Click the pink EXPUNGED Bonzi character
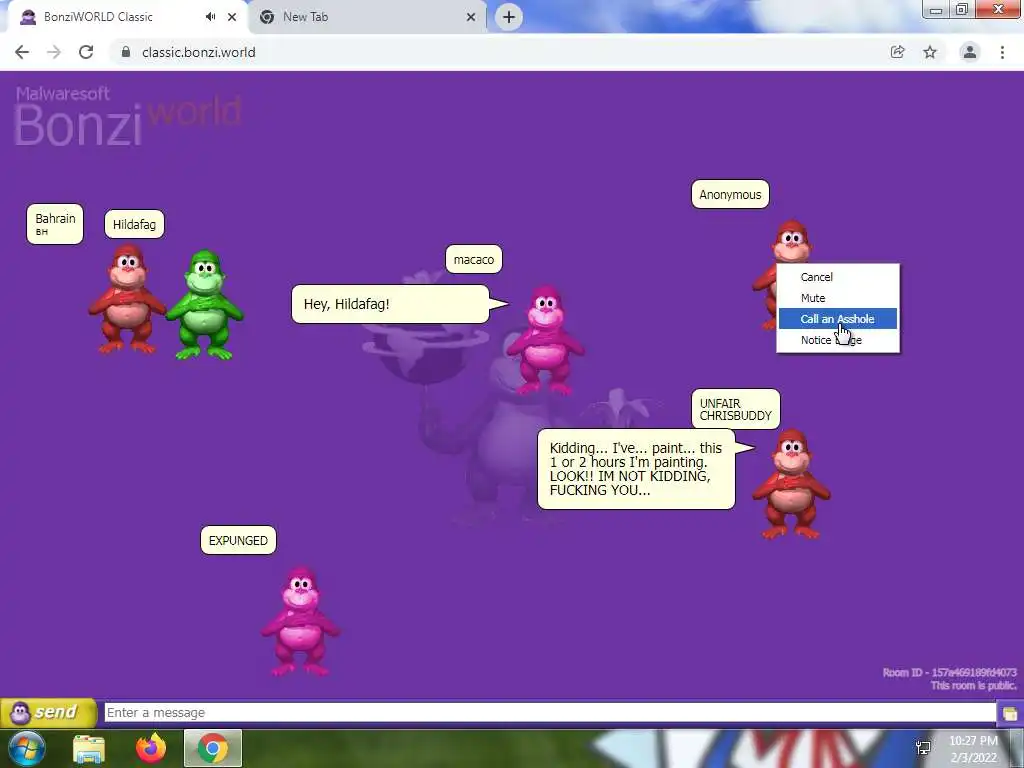 pyautogui.click(x=300, y=621)
